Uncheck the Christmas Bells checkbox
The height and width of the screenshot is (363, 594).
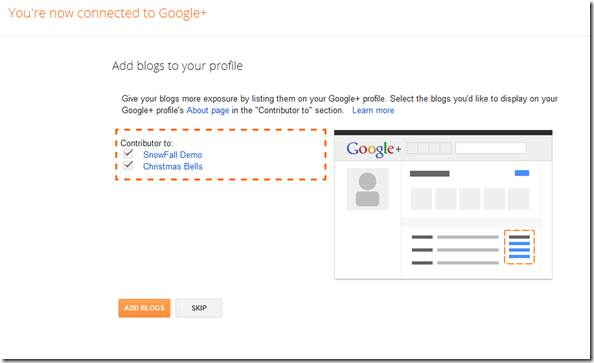pos(128,166)
